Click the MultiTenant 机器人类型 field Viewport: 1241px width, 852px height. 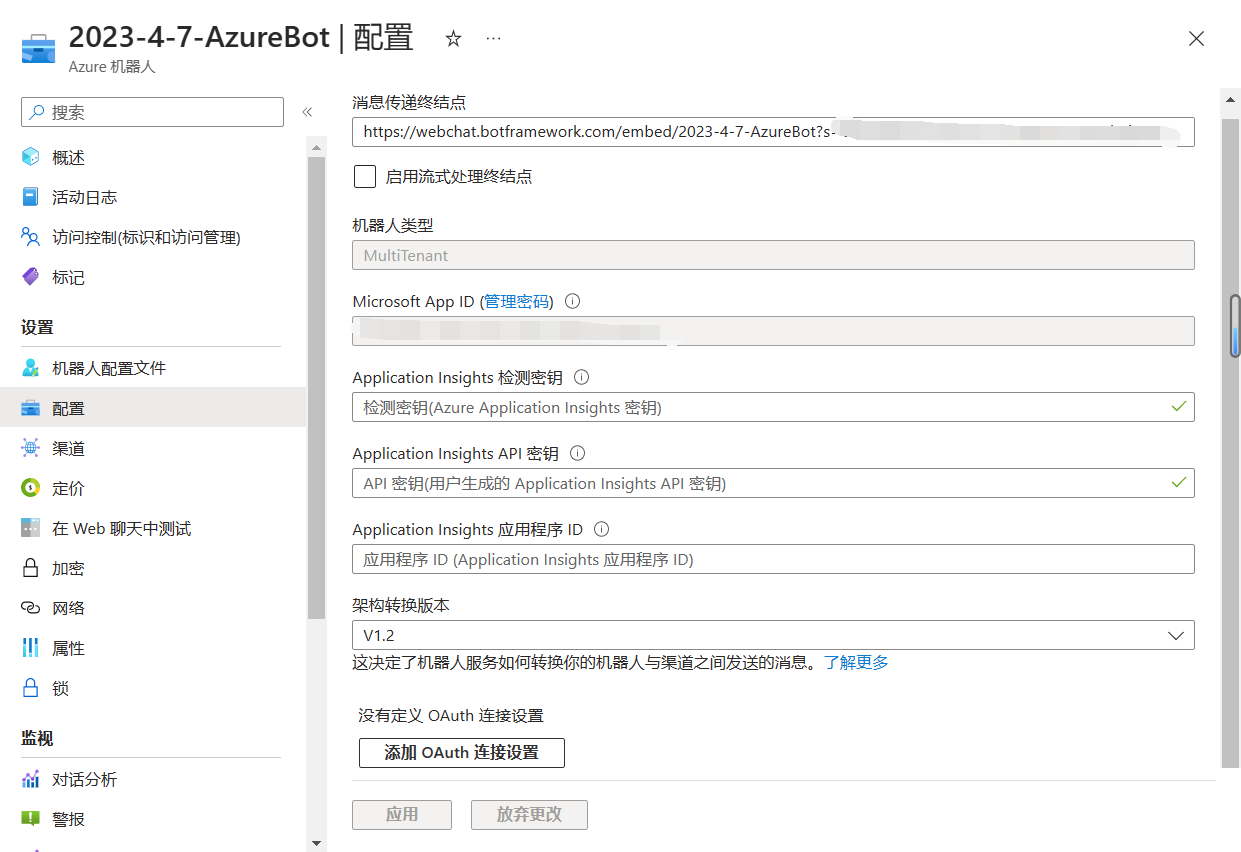pyautogui.click(x=773, y=255)
